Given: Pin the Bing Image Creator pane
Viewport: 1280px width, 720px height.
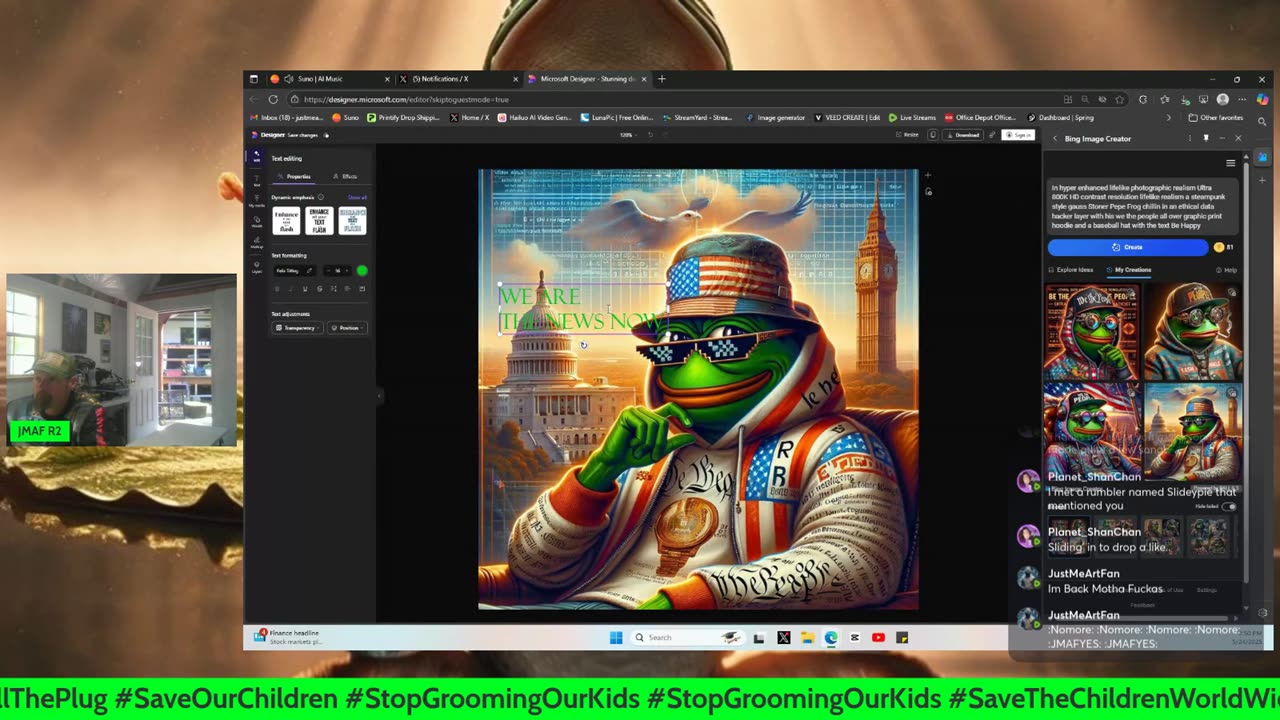Looking at the screenshot, I should [x=1206, y=138].
